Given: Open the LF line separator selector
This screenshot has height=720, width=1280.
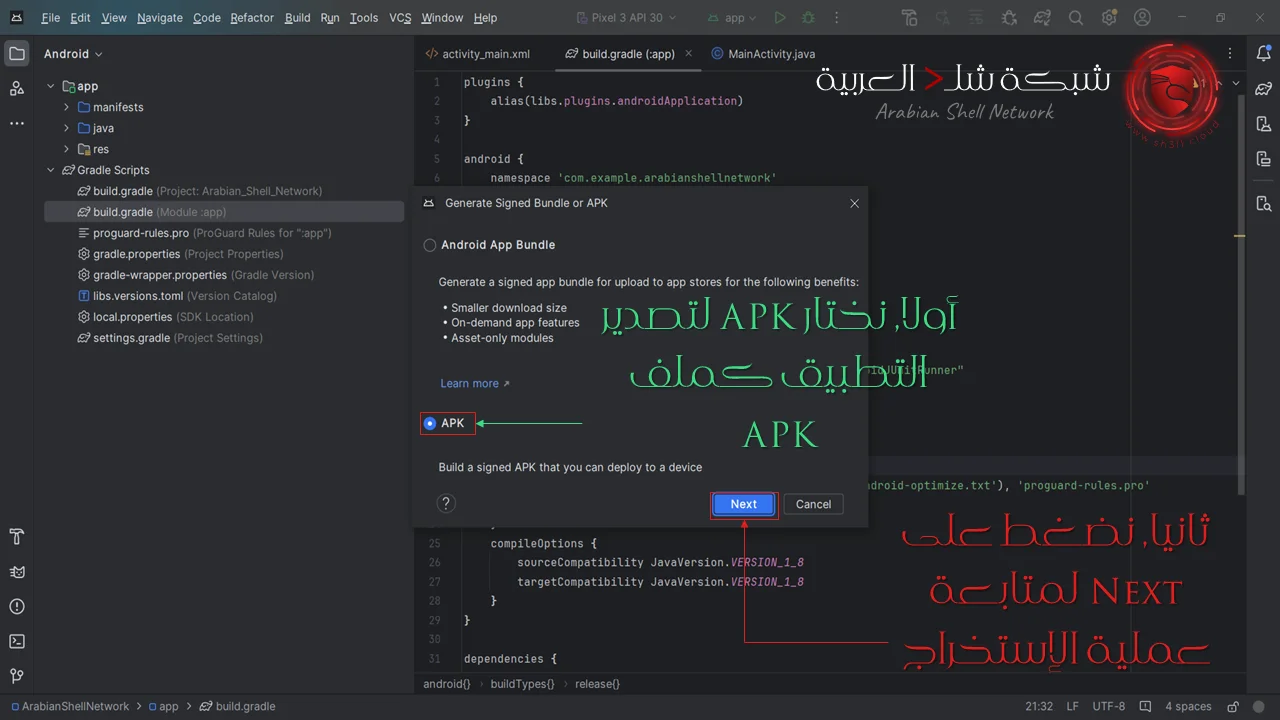Looking at the screenshot, I should click(x=1072, y=706).
